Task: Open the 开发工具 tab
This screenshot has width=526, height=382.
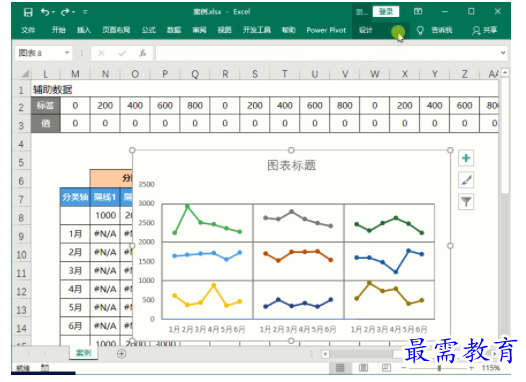Action: (257, 30)
